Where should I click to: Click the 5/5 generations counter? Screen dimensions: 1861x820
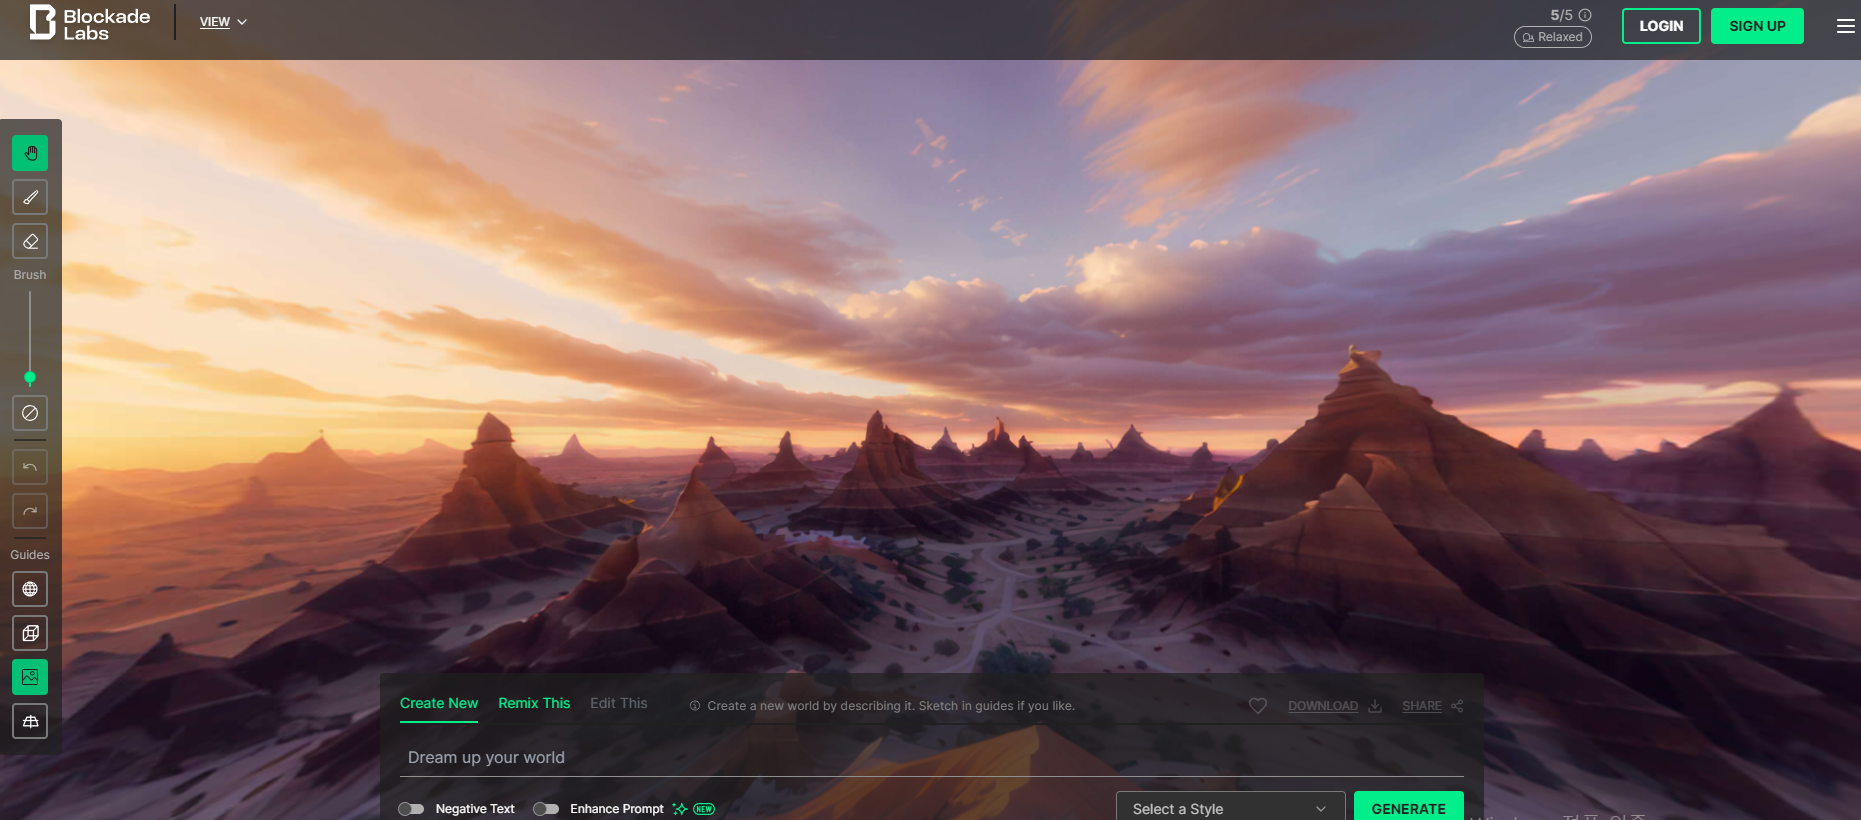[1561, 15]
